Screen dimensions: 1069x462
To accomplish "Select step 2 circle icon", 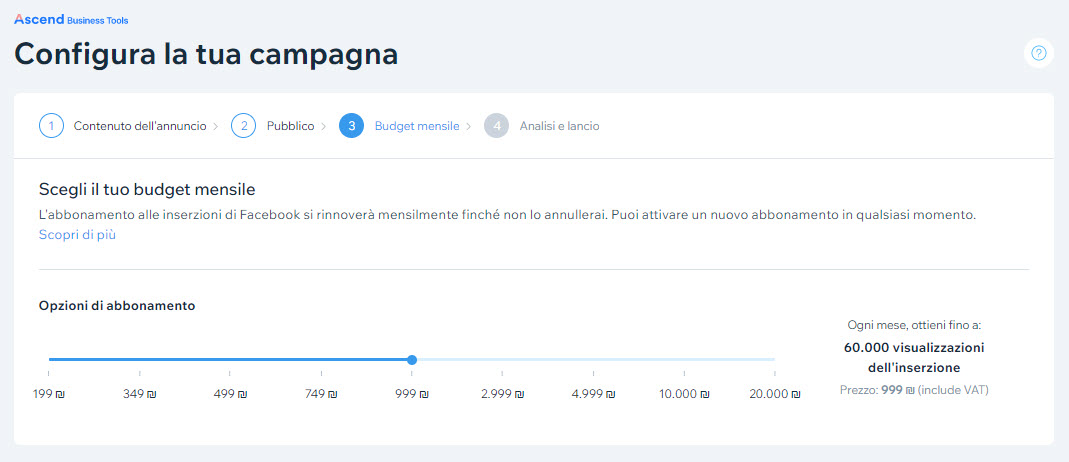I will [x=243, y=126].
